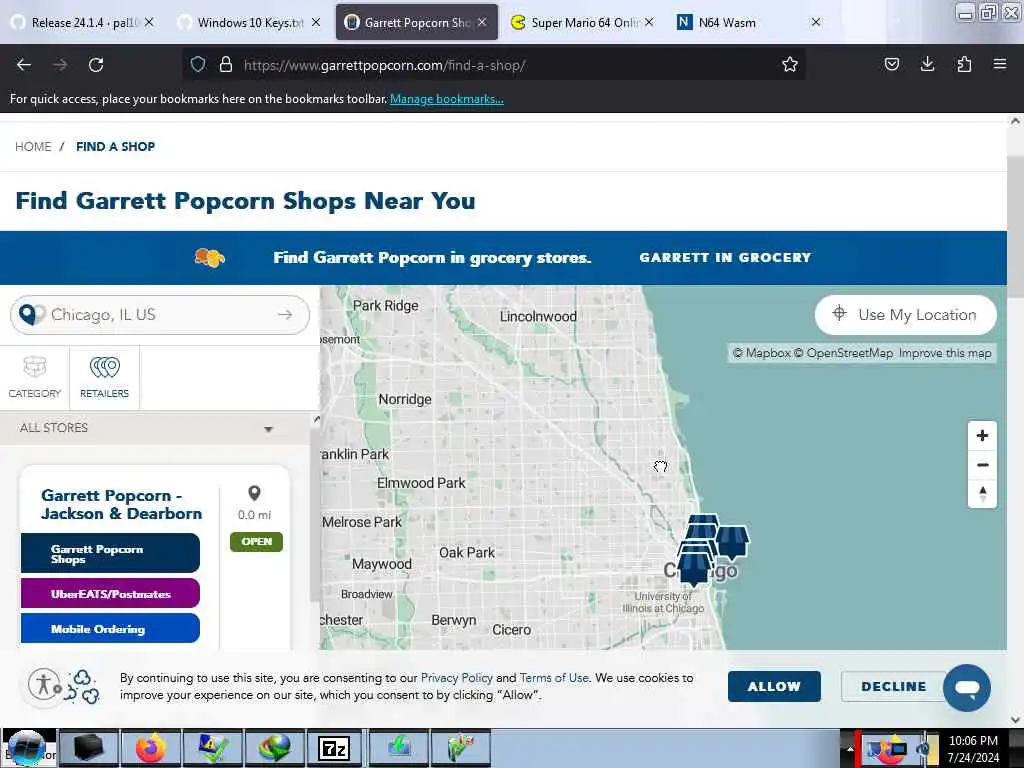
Task: Click the location pin icon above 0.0 mi
Action: coord(254,493)
